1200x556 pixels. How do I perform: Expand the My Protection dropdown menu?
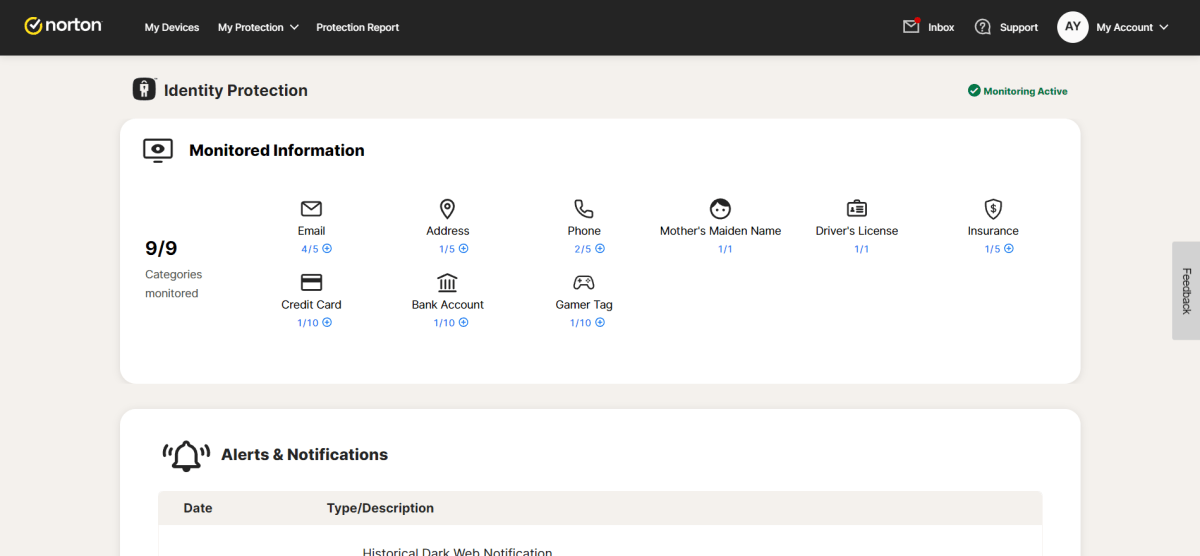[258, 27]
